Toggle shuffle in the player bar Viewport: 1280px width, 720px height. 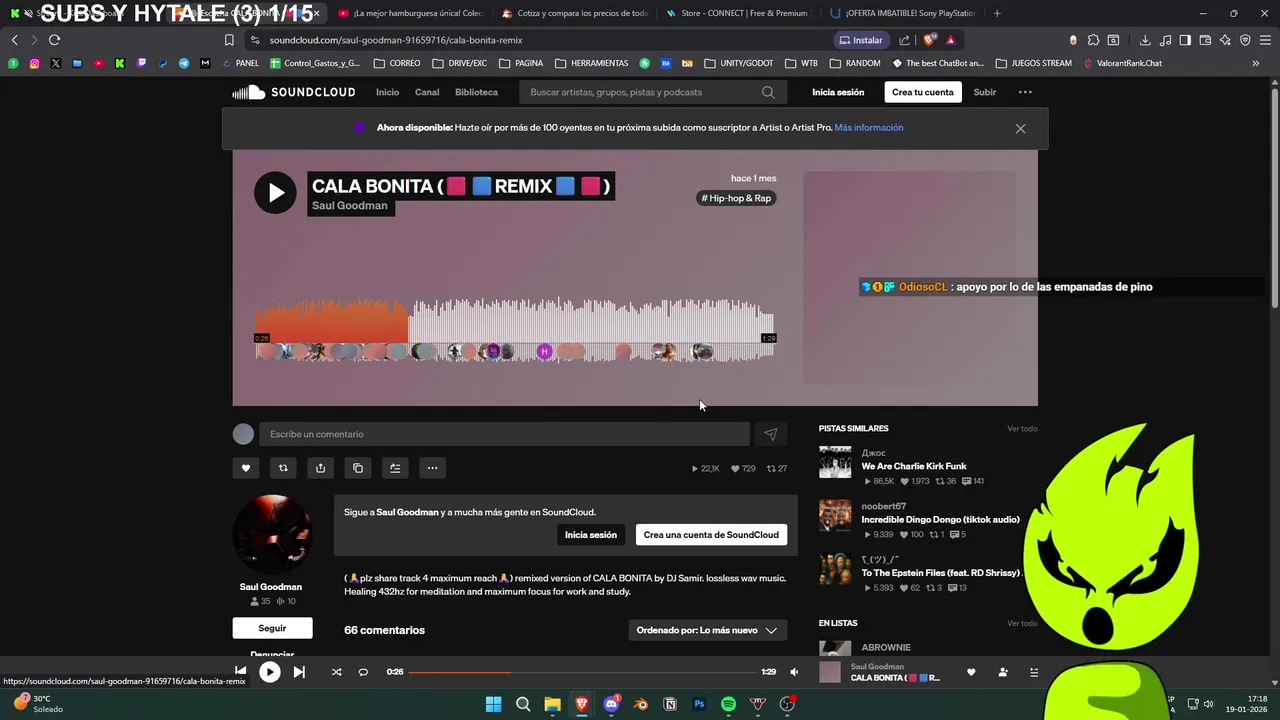click(x=336, y=672)
